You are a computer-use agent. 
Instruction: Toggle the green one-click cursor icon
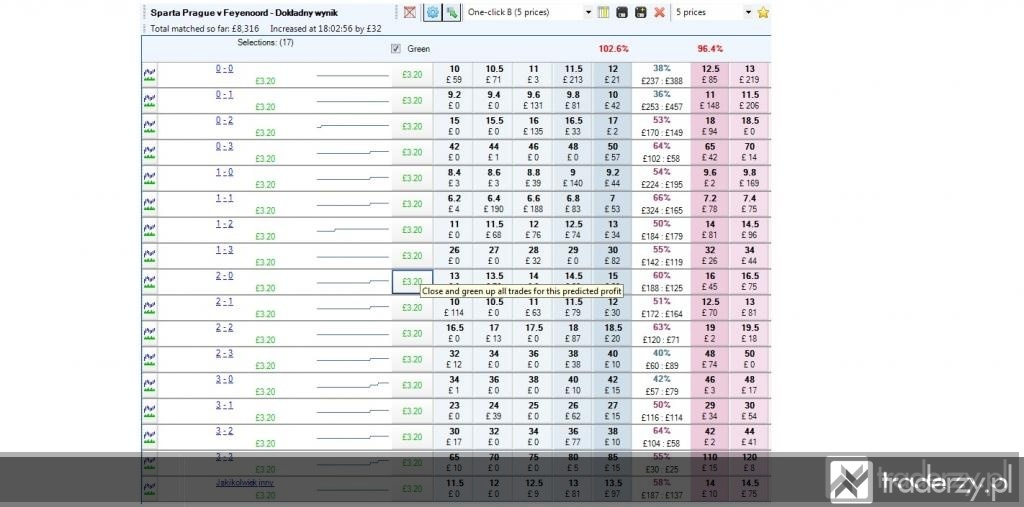pyautogui.click(x=451, y=12)
